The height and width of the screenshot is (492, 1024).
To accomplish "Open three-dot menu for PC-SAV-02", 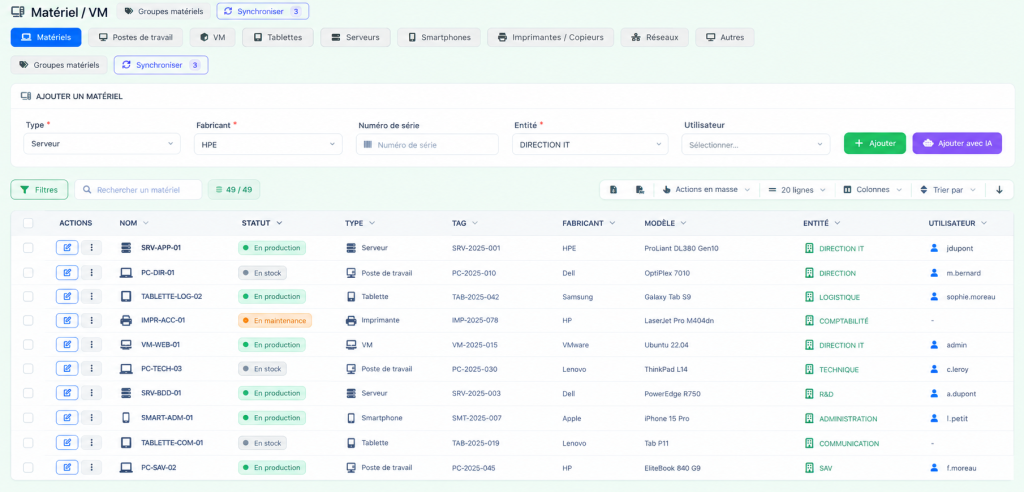I will [91, 467].
